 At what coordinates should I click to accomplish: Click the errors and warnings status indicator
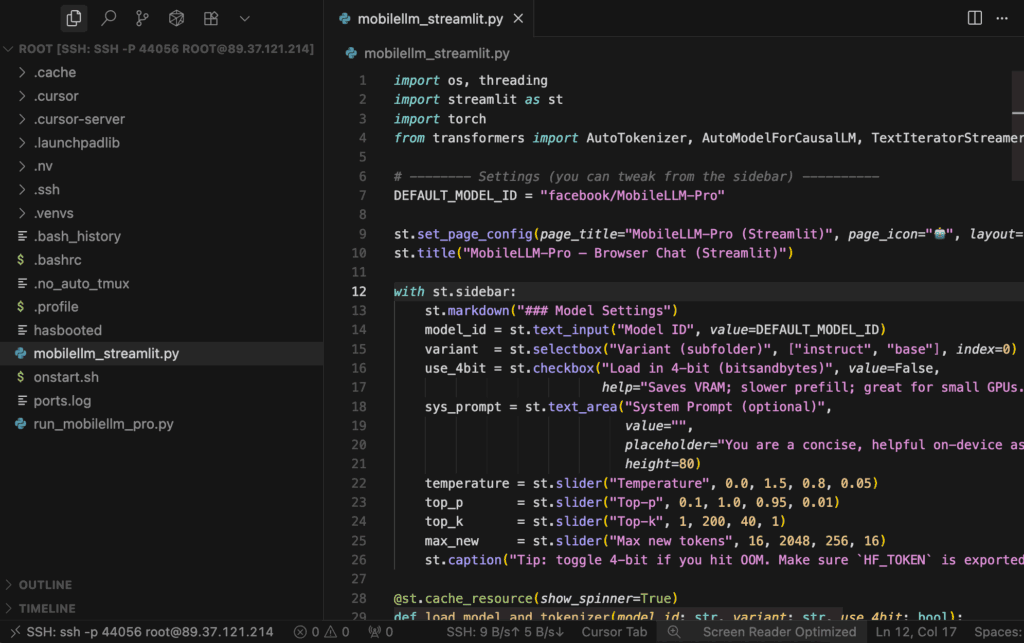click(x=321, y=632)
